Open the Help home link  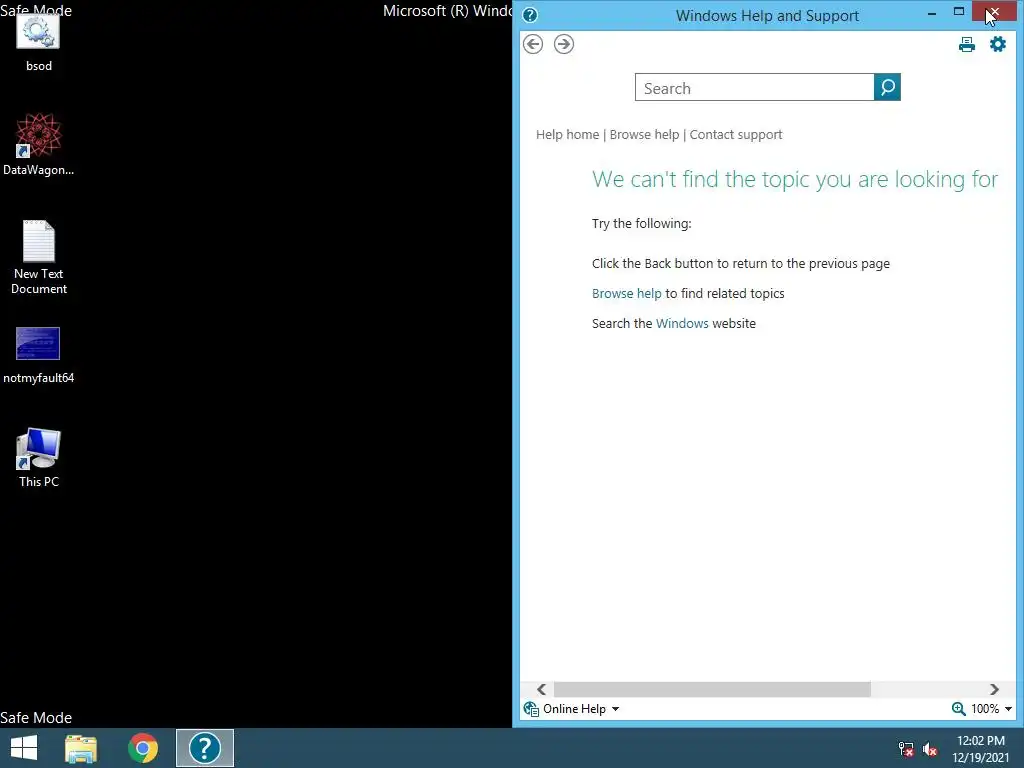pyautogui.click(x=568, y=135)
